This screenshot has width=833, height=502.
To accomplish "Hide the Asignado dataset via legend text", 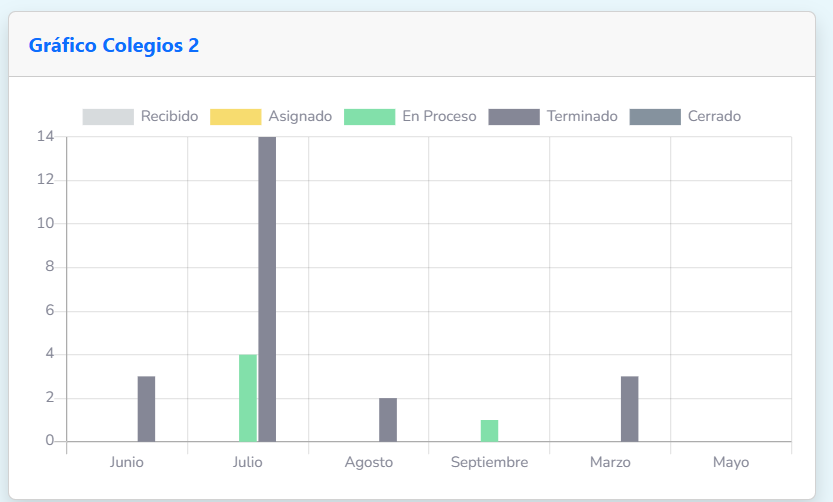I will pyautogui.click(x=300, y=116).
